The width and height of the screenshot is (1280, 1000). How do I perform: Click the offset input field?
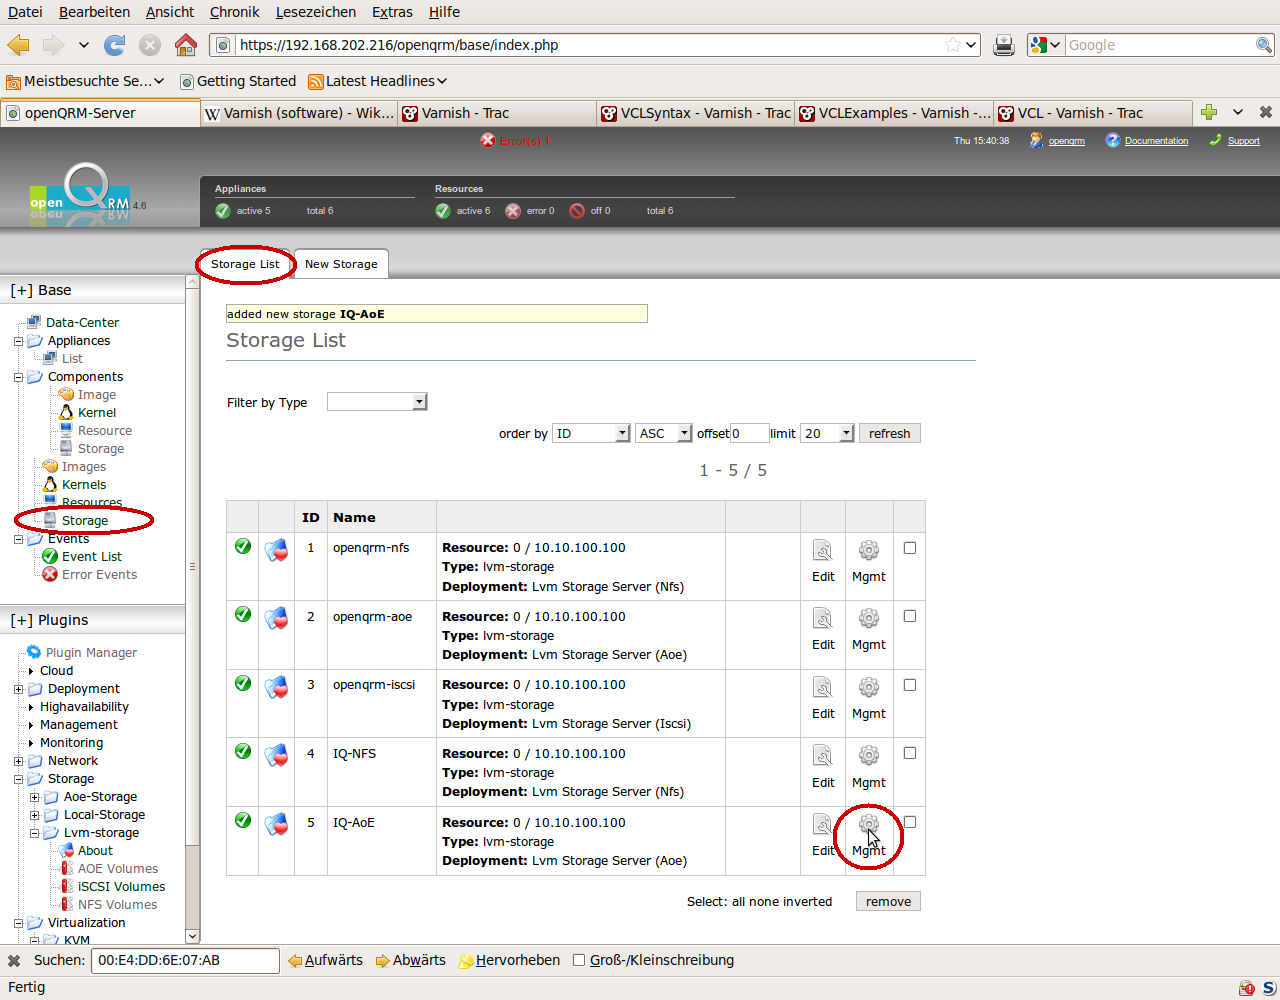tap(749, 433)
